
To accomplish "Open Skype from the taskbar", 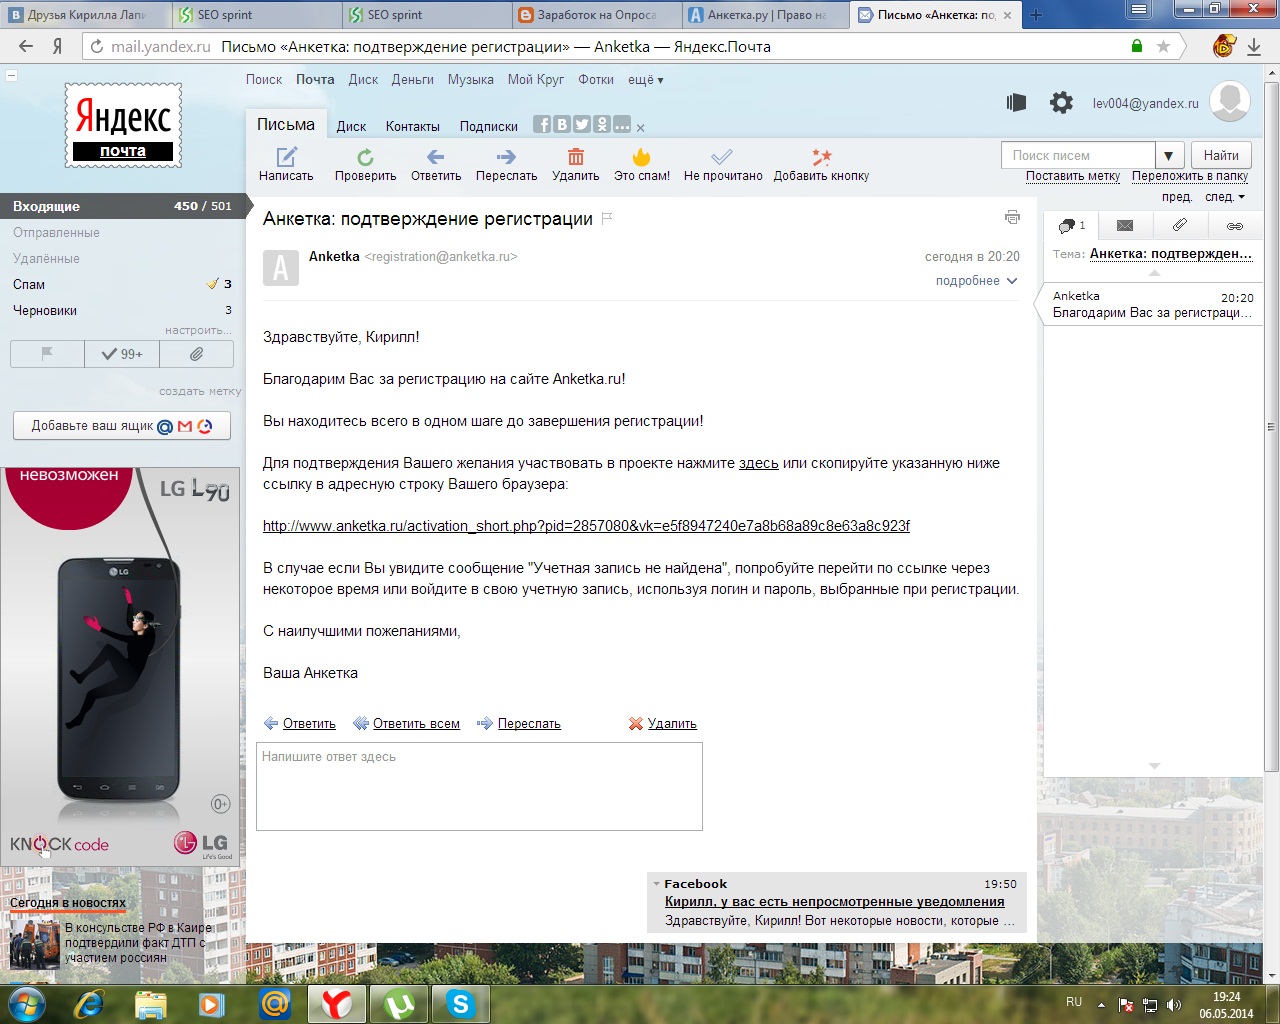I will 461,1003.
